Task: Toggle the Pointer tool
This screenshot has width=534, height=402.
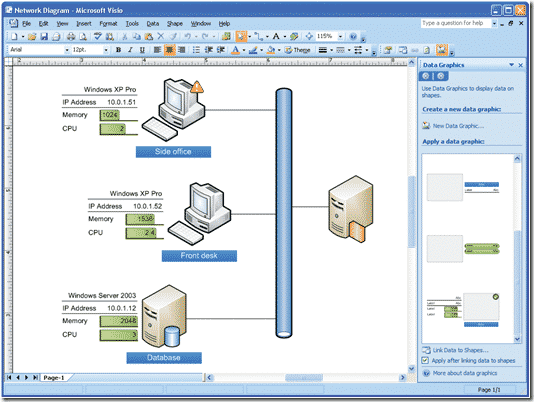Action: pos(241,36)
